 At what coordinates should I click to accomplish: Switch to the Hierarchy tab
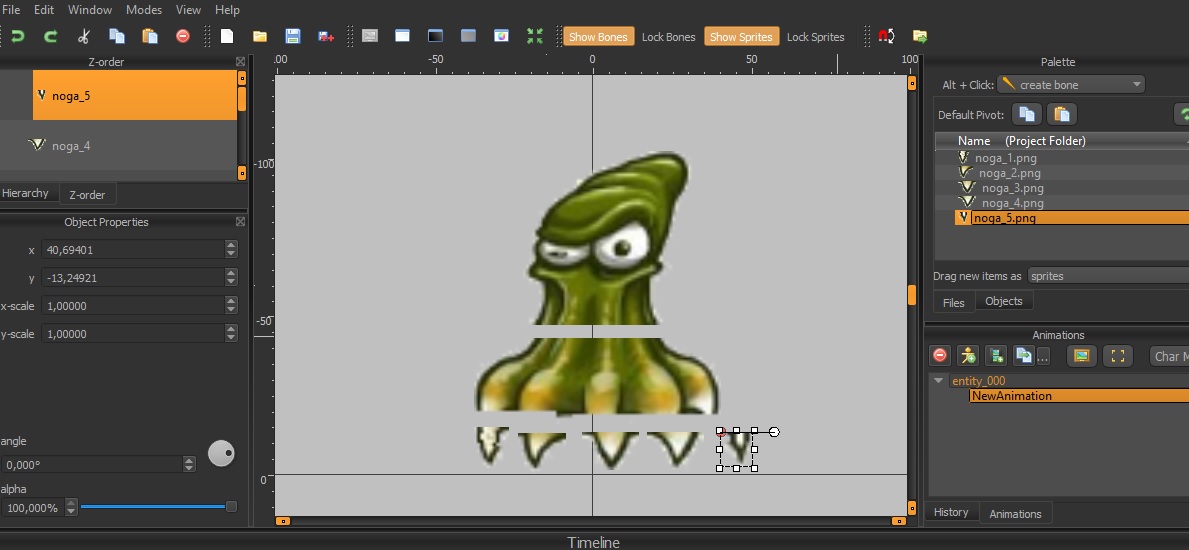26,193
